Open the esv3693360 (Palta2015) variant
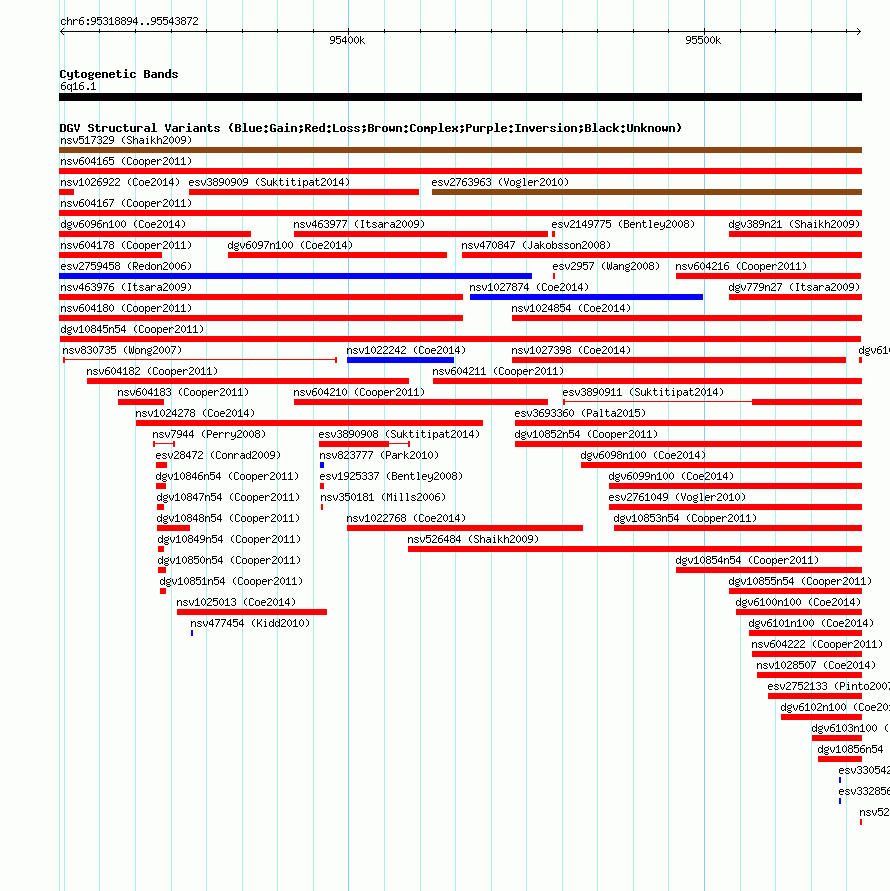Screen dimensions: 890x891 [580, 414]
